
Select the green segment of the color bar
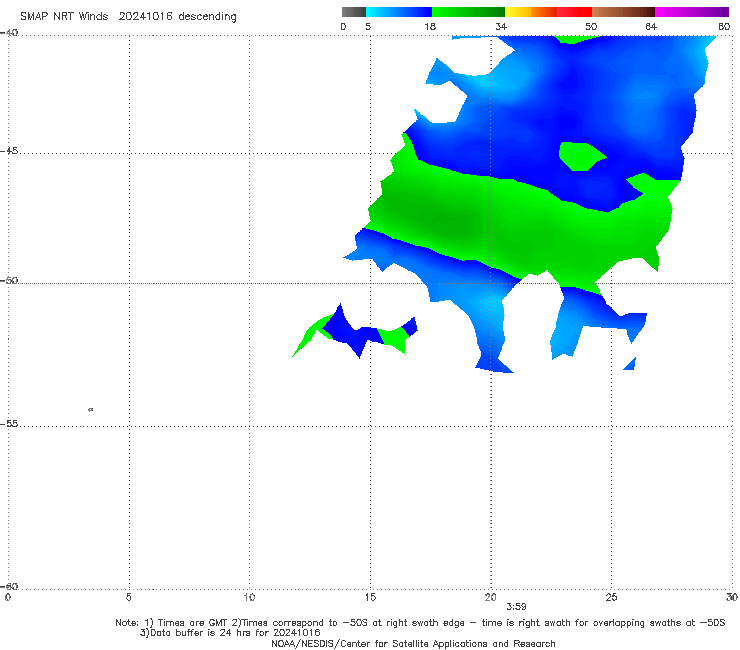click(x=468, y=12)
